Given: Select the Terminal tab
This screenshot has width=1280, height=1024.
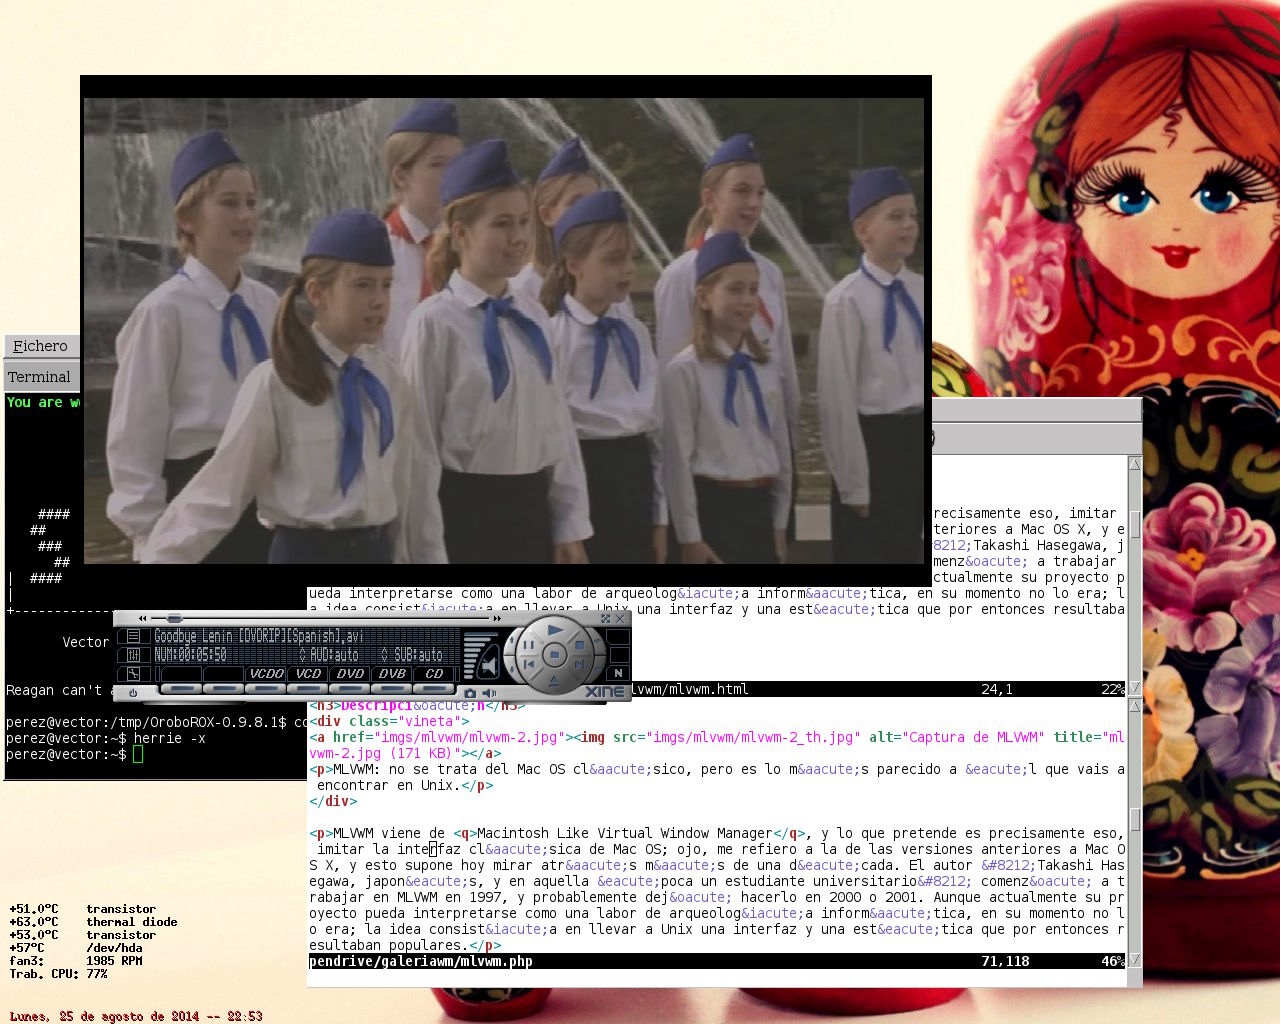Looking at the screenshot, I should 39,377.
